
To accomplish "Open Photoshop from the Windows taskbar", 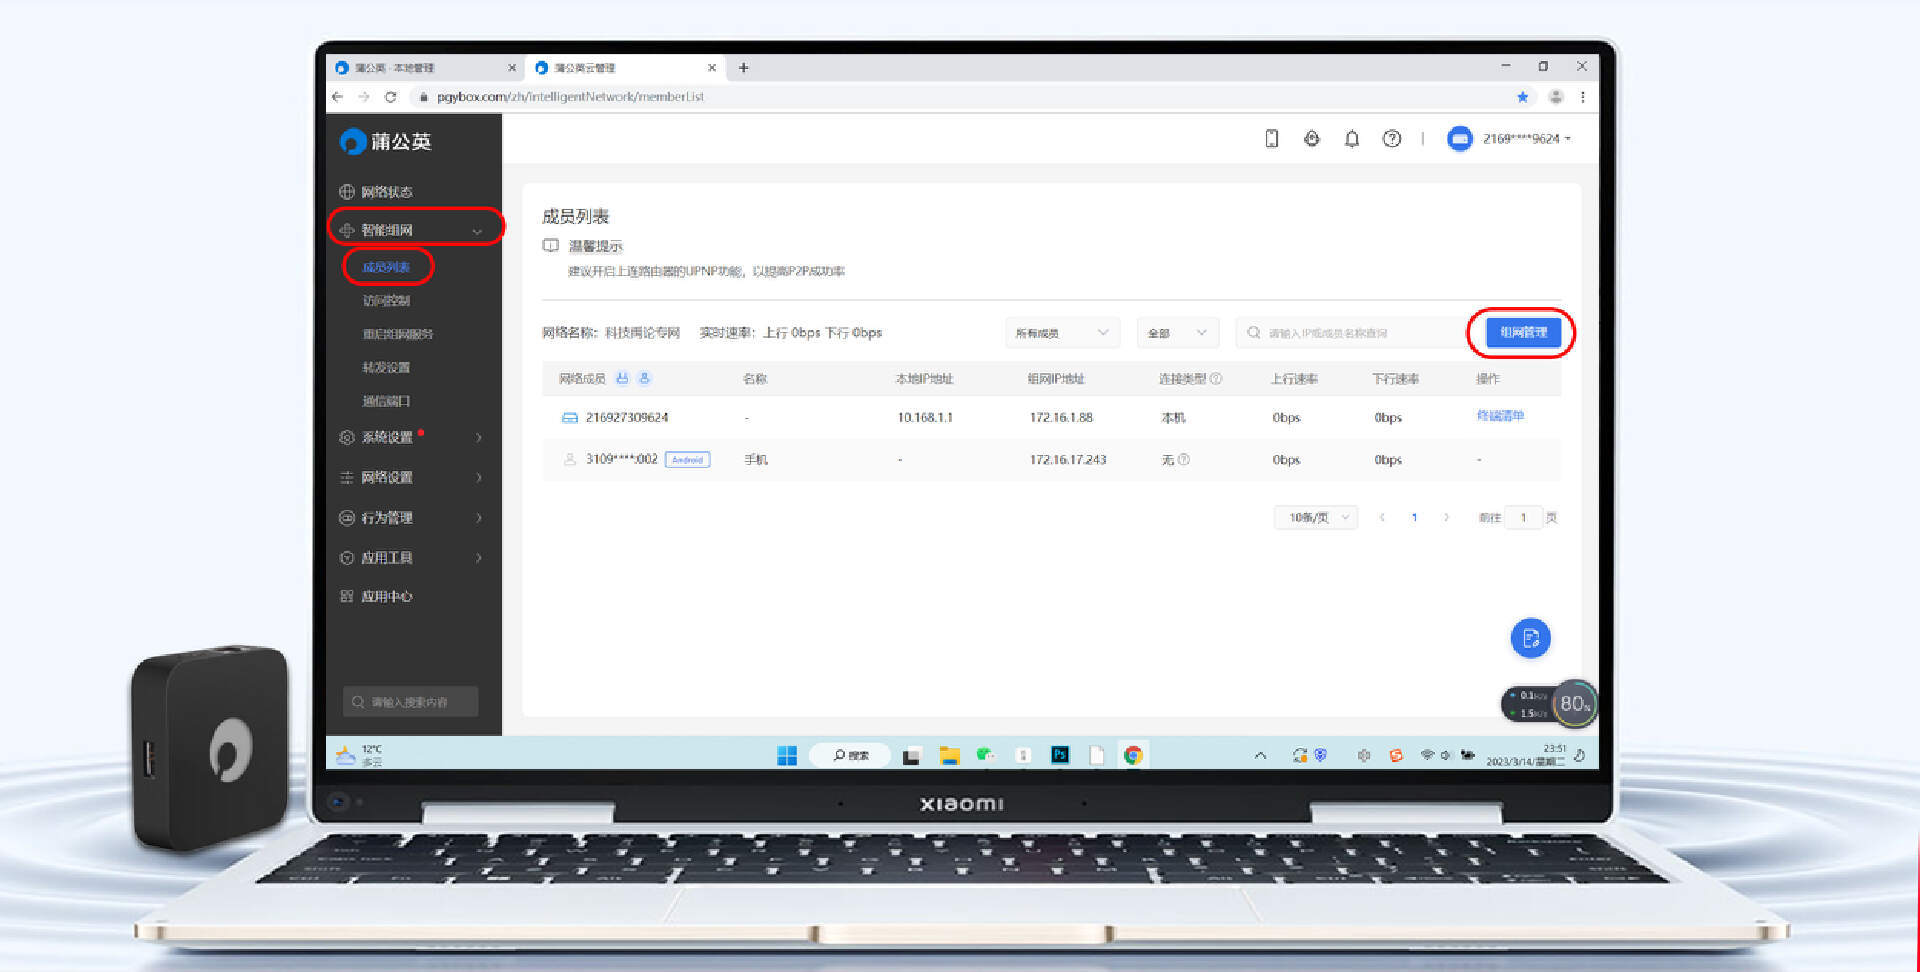I will [1060, 755].
